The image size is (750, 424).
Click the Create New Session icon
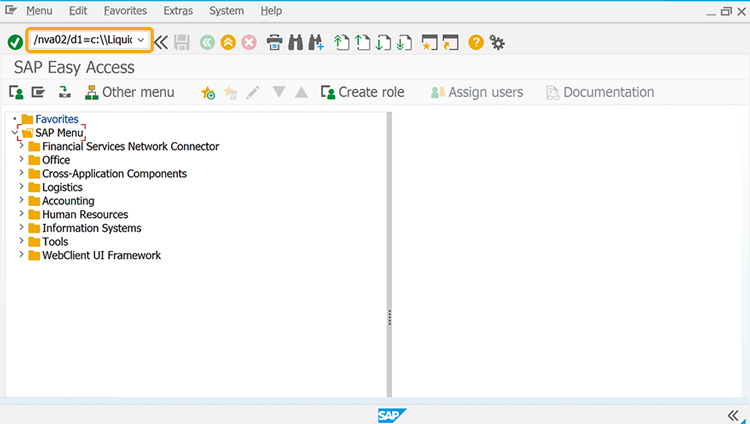click(x=430, y=42)
